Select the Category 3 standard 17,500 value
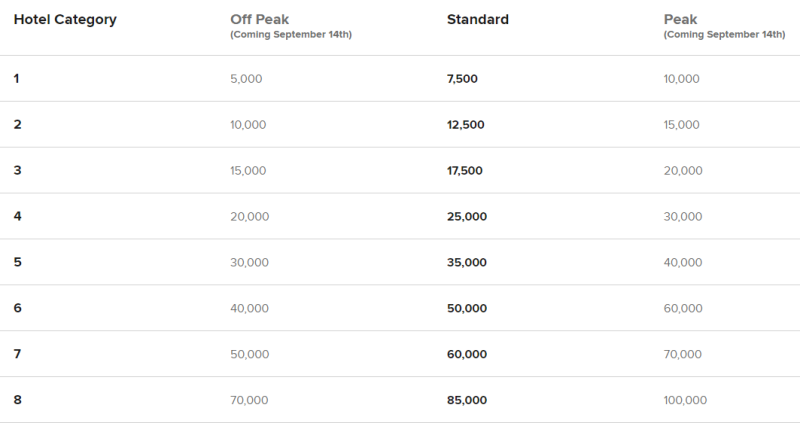Image resolution: width=800 pixels, height=426 pixels. click(468, 171)
